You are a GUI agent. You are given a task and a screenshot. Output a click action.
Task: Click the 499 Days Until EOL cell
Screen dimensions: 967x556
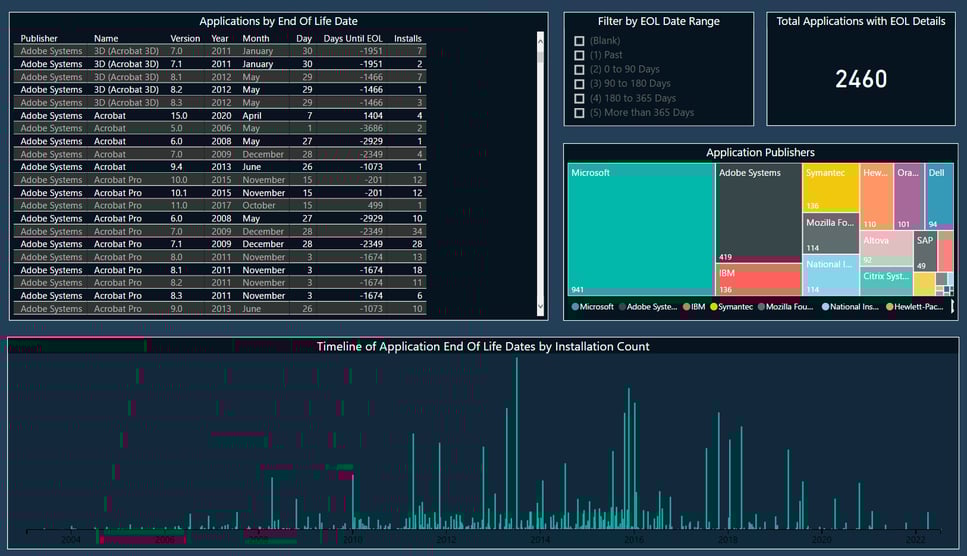click(375, 205)
